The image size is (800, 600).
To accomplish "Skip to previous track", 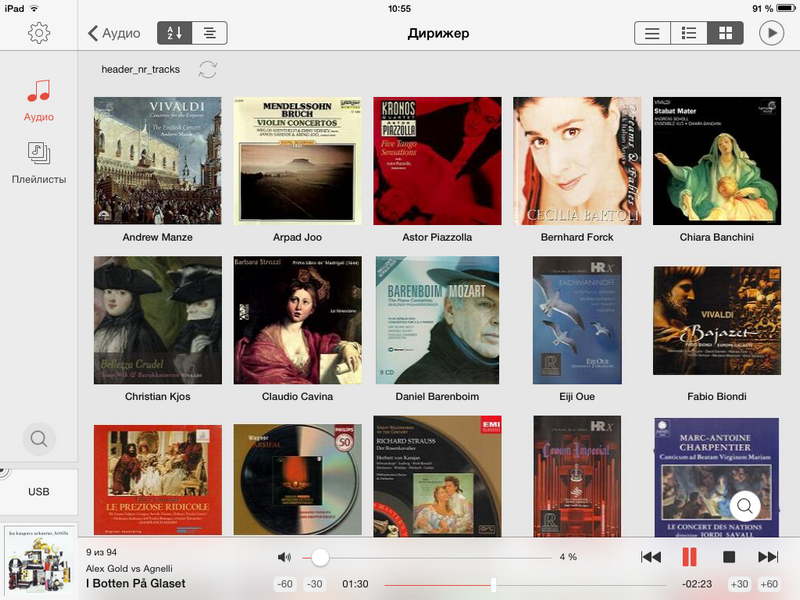I will pyautogui.click(x=651, y=557).
